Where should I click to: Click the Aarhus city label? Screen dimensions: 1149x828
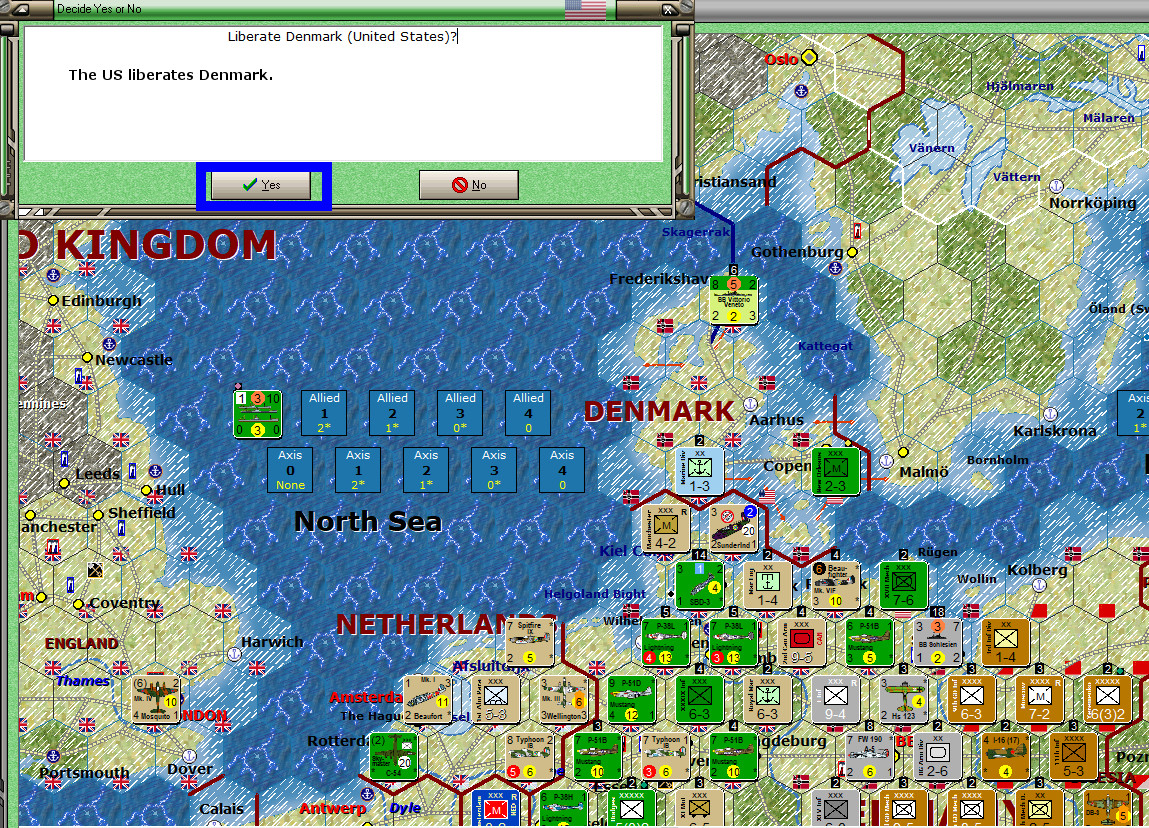pos(776,420)
